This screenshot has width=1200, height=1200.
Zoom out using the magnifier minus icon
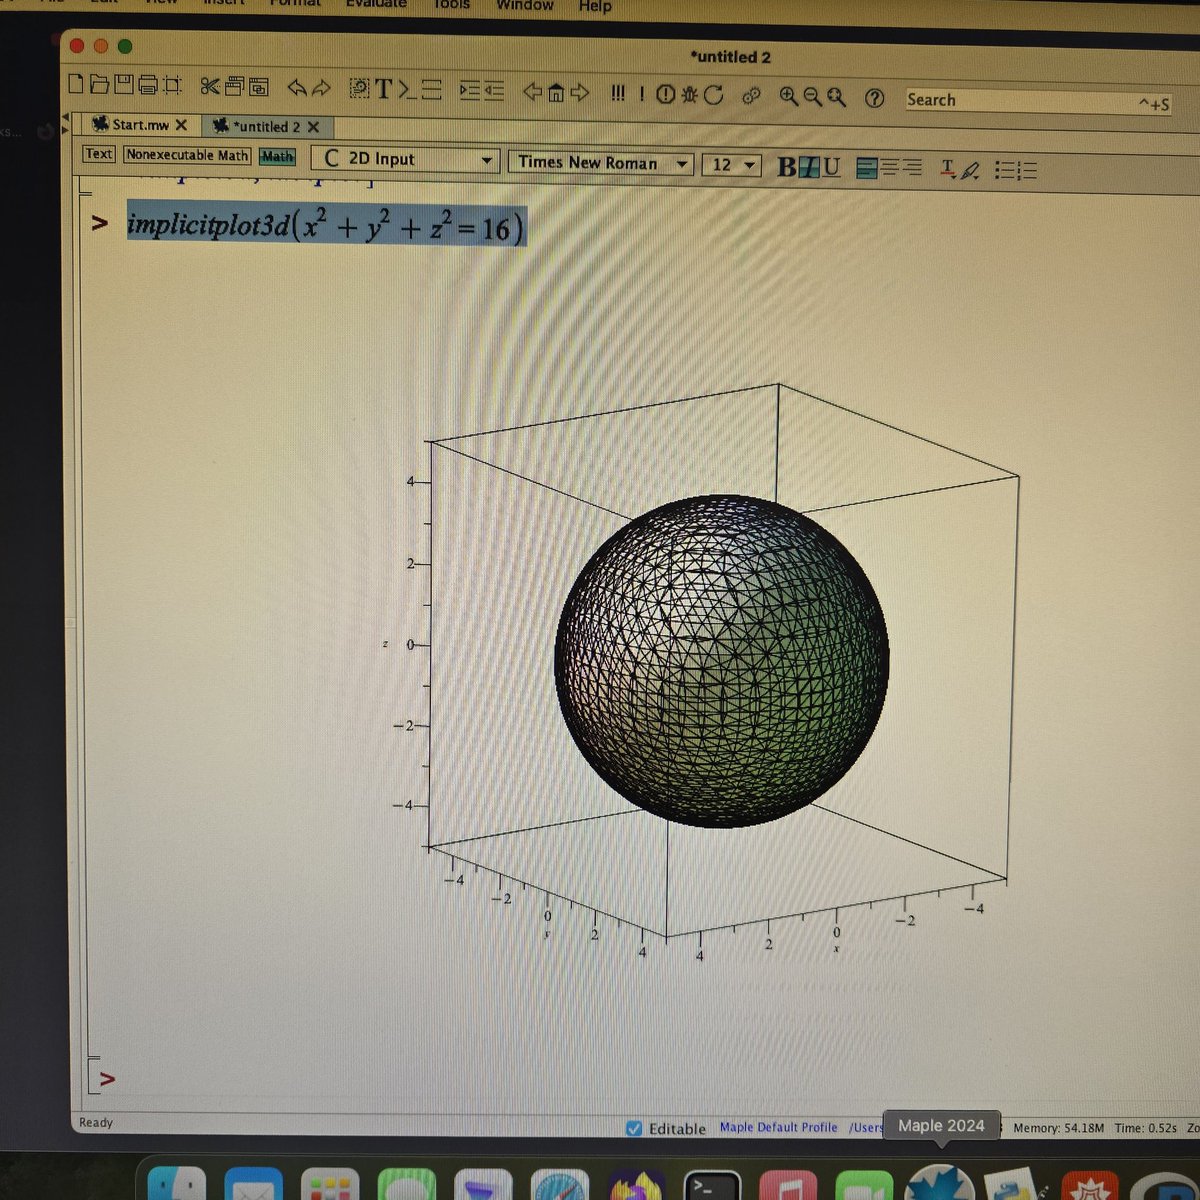(x=812, y=96)
